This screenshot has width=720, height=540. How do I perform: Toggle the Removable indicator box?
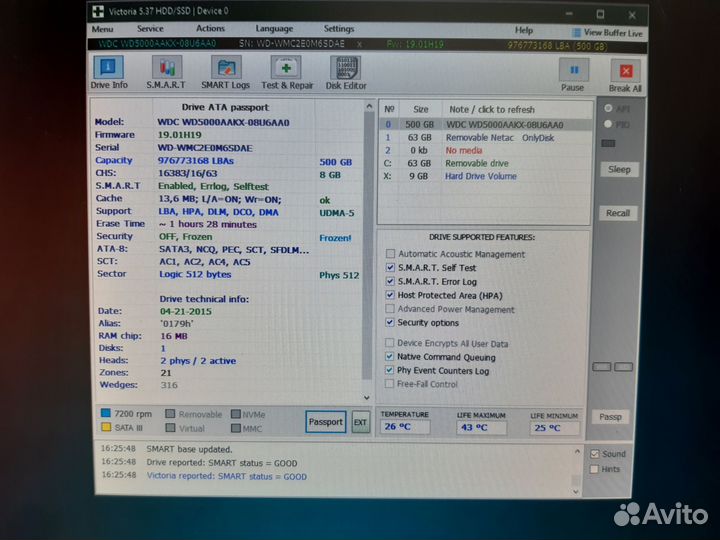click(170, 414)
